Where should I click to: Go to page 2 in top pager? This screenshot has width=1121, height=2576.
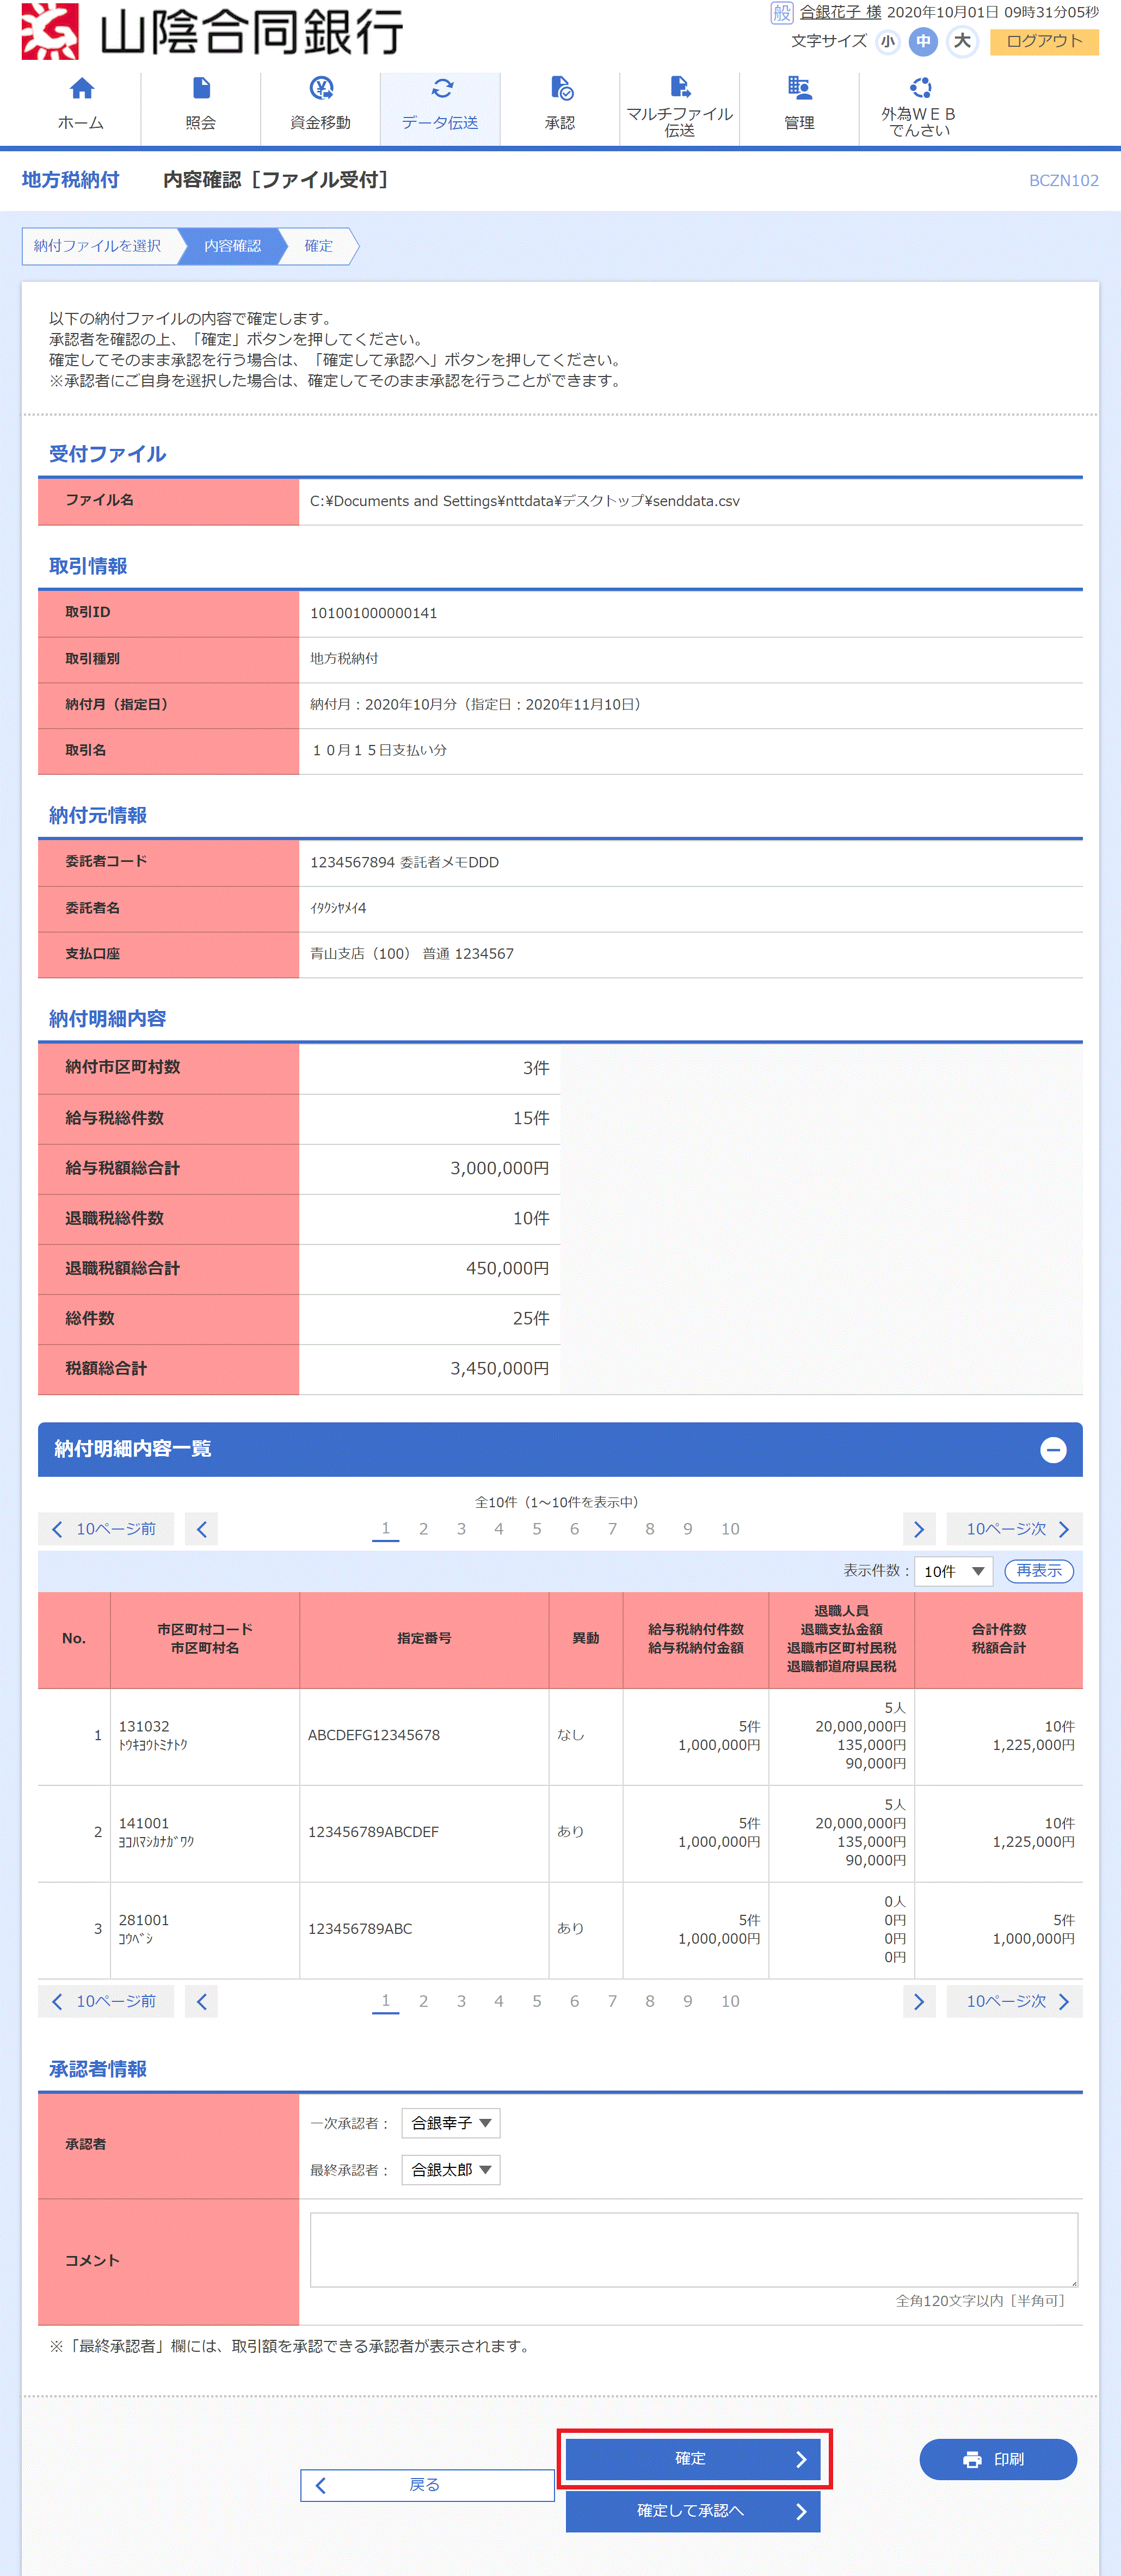(x=423, y=1529)
